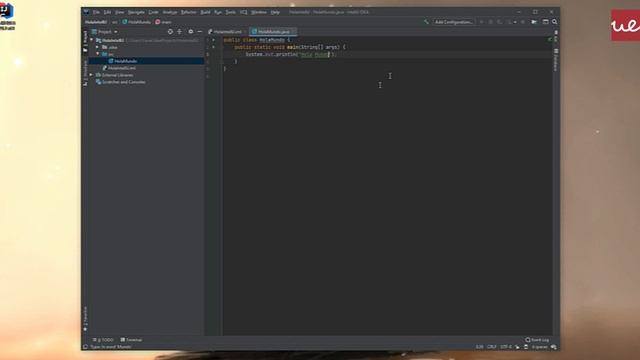Image resolution: width=640 pixels, height=360 pixels.
Task: Click the Add Configuration button
Action: click(x=453, y=22)
